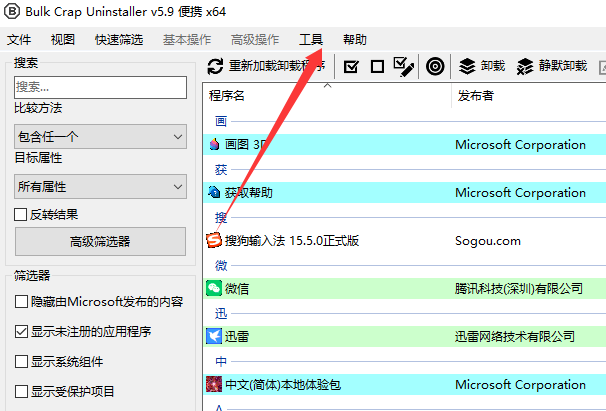Screen dimensions: 606x411
Task: Open the 文件 menu
Action: 19,39
